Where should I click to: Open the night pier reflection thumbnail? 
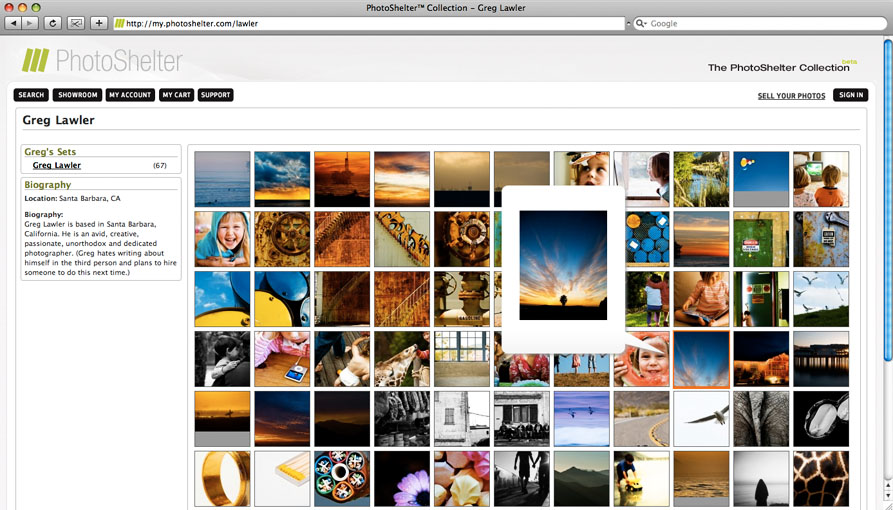(821, 359)
